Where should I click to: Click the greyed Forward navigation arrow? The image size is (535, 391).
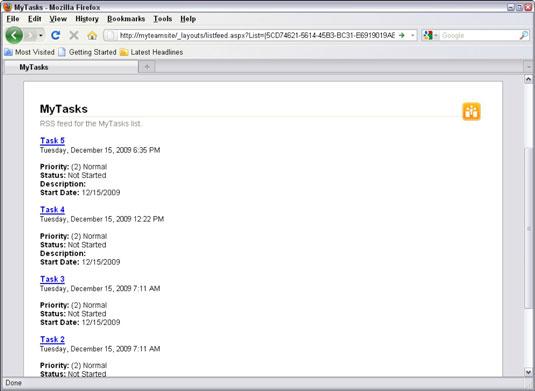(31, 35)
